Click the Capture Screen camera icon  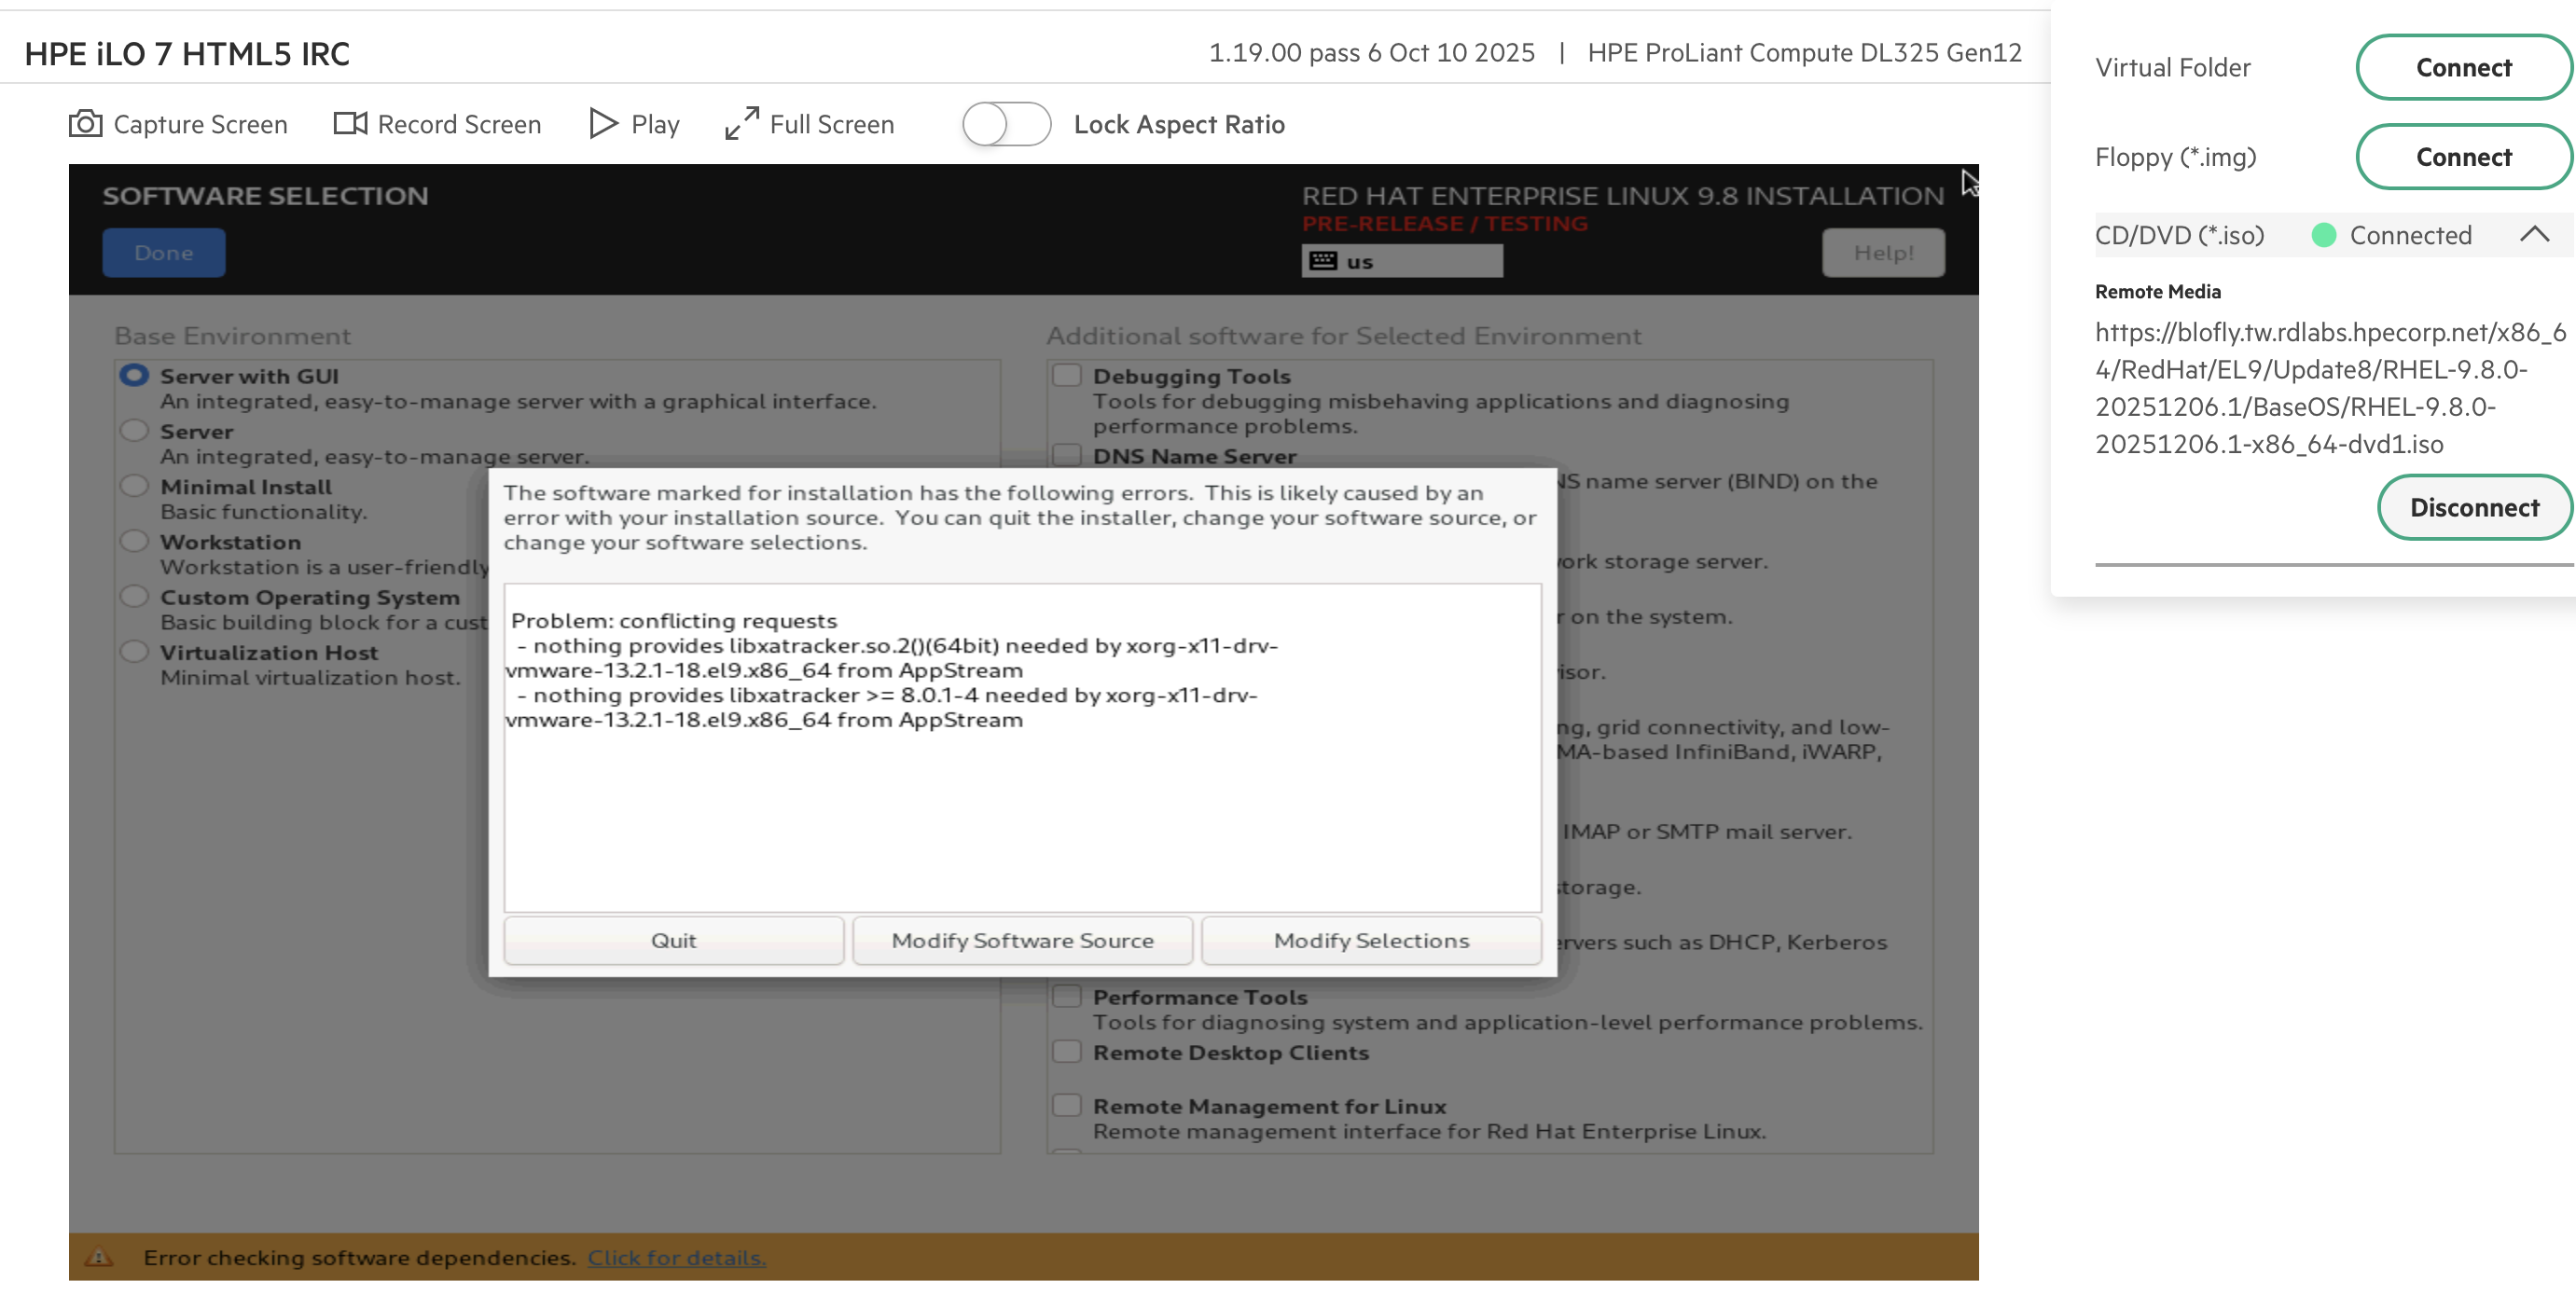[x=85, y=124]
